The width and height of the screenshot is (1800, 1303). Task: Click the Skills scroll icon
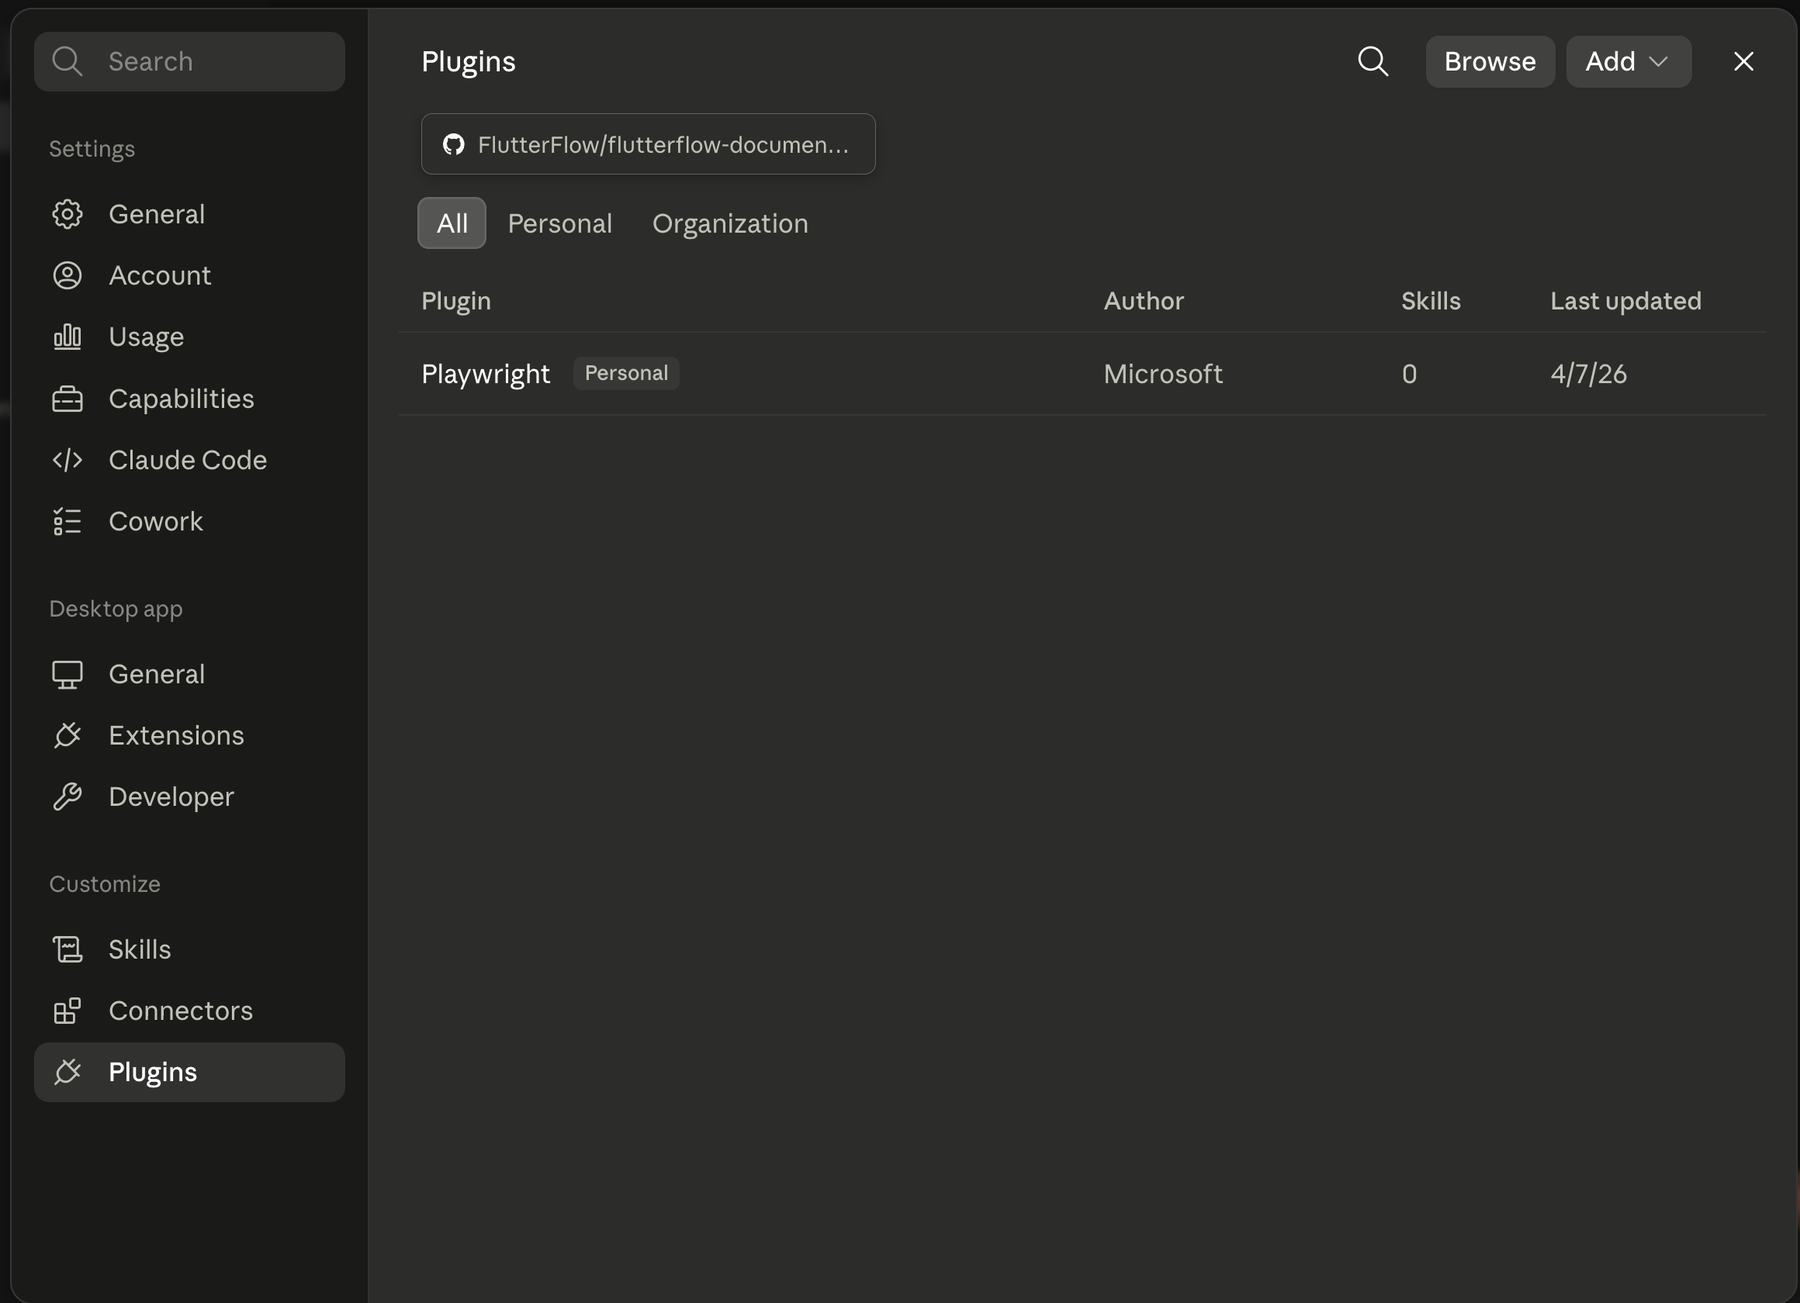[x=67, y=949]
